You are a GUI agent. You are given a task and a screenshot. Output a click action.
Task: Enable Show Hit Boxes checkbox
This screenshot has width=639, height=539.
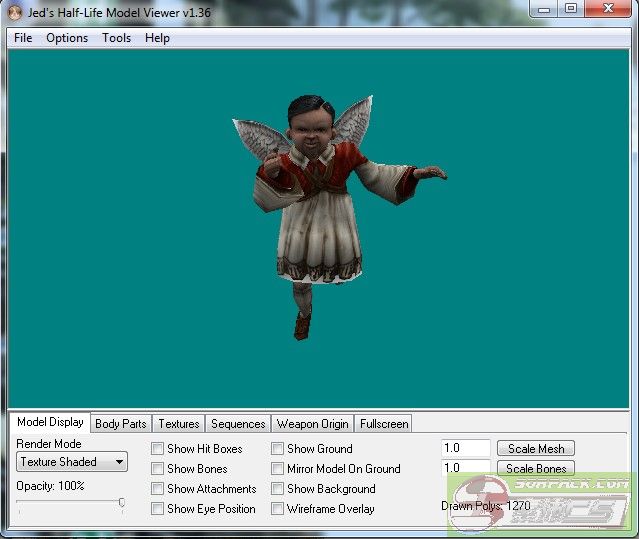pos(157,449)
